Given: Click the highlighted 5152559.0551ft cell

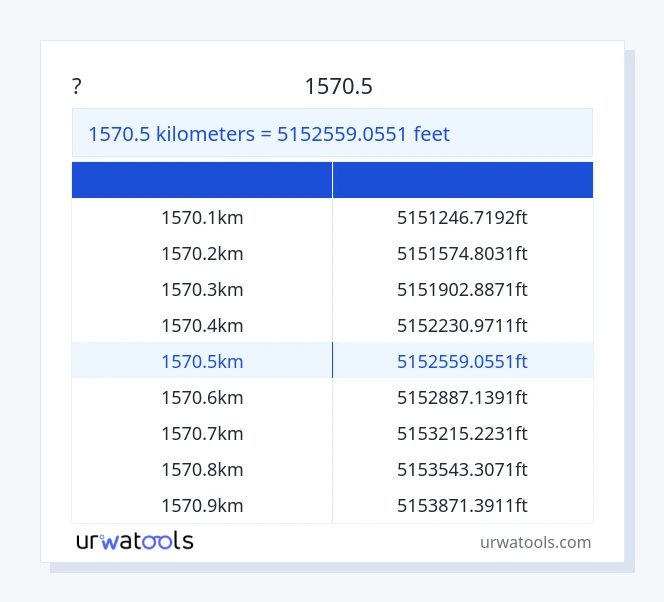Looking at the screenshot, I should [462, 361].
